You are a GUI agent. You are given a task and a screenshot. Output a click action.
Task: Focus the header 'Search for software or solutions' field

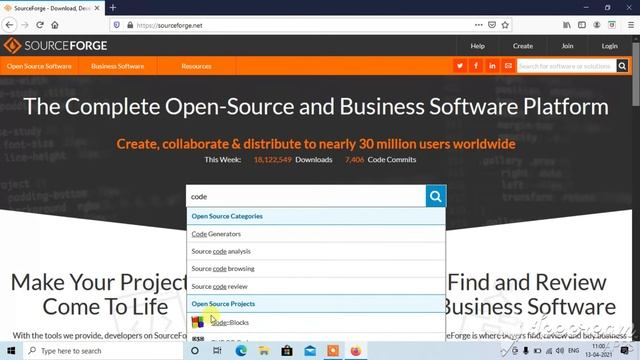[x=567, y=66]
